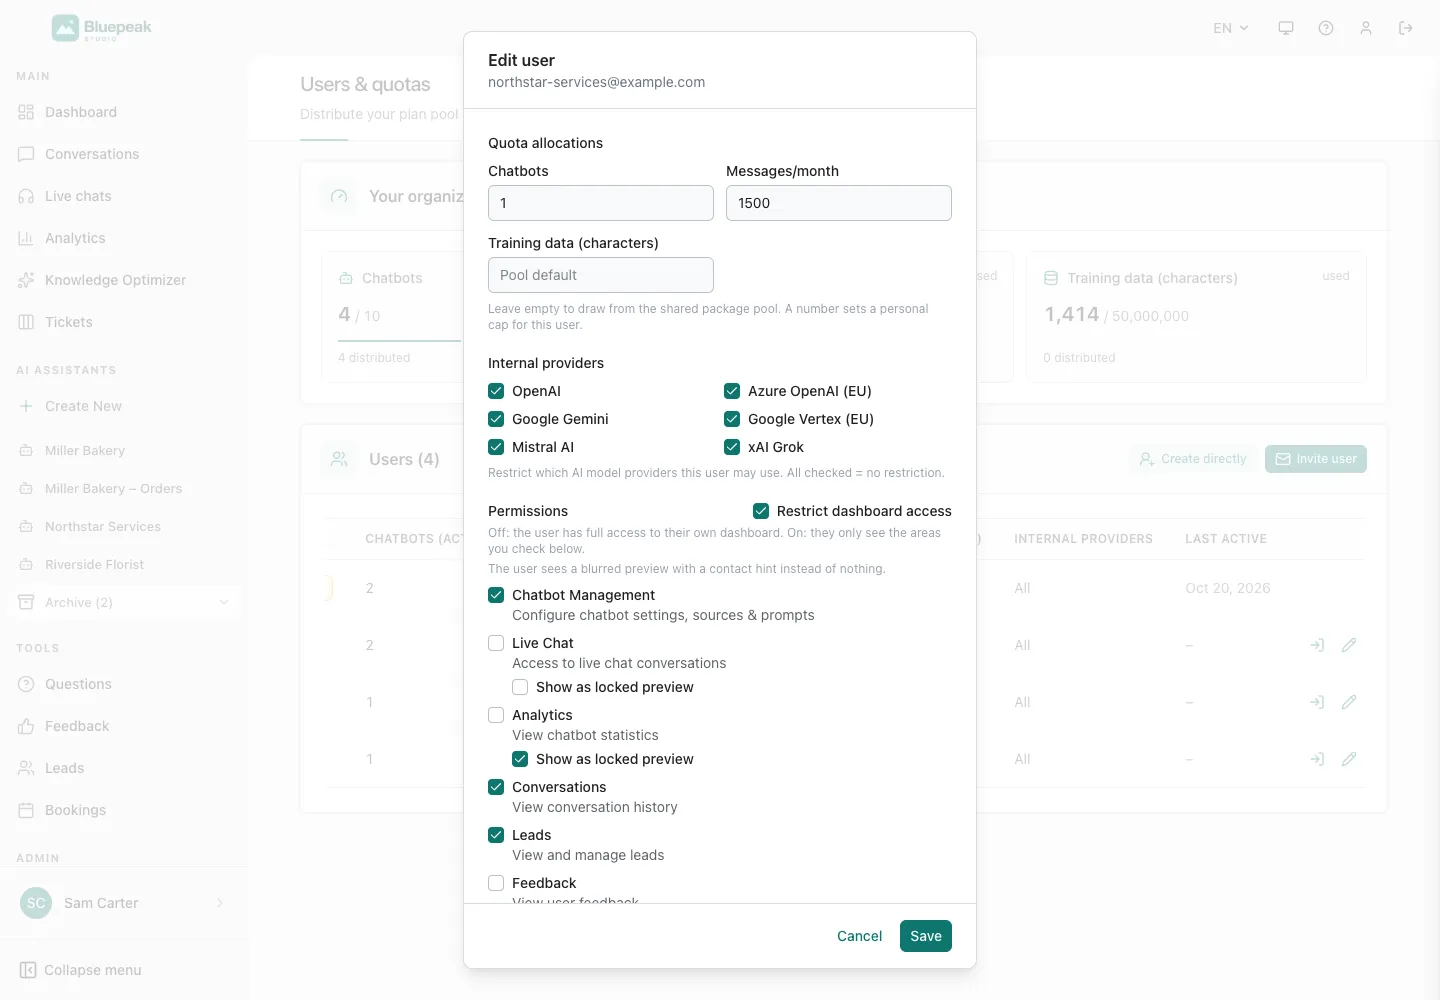Click the login-as icon in the last user row

tap(1317, 759)
